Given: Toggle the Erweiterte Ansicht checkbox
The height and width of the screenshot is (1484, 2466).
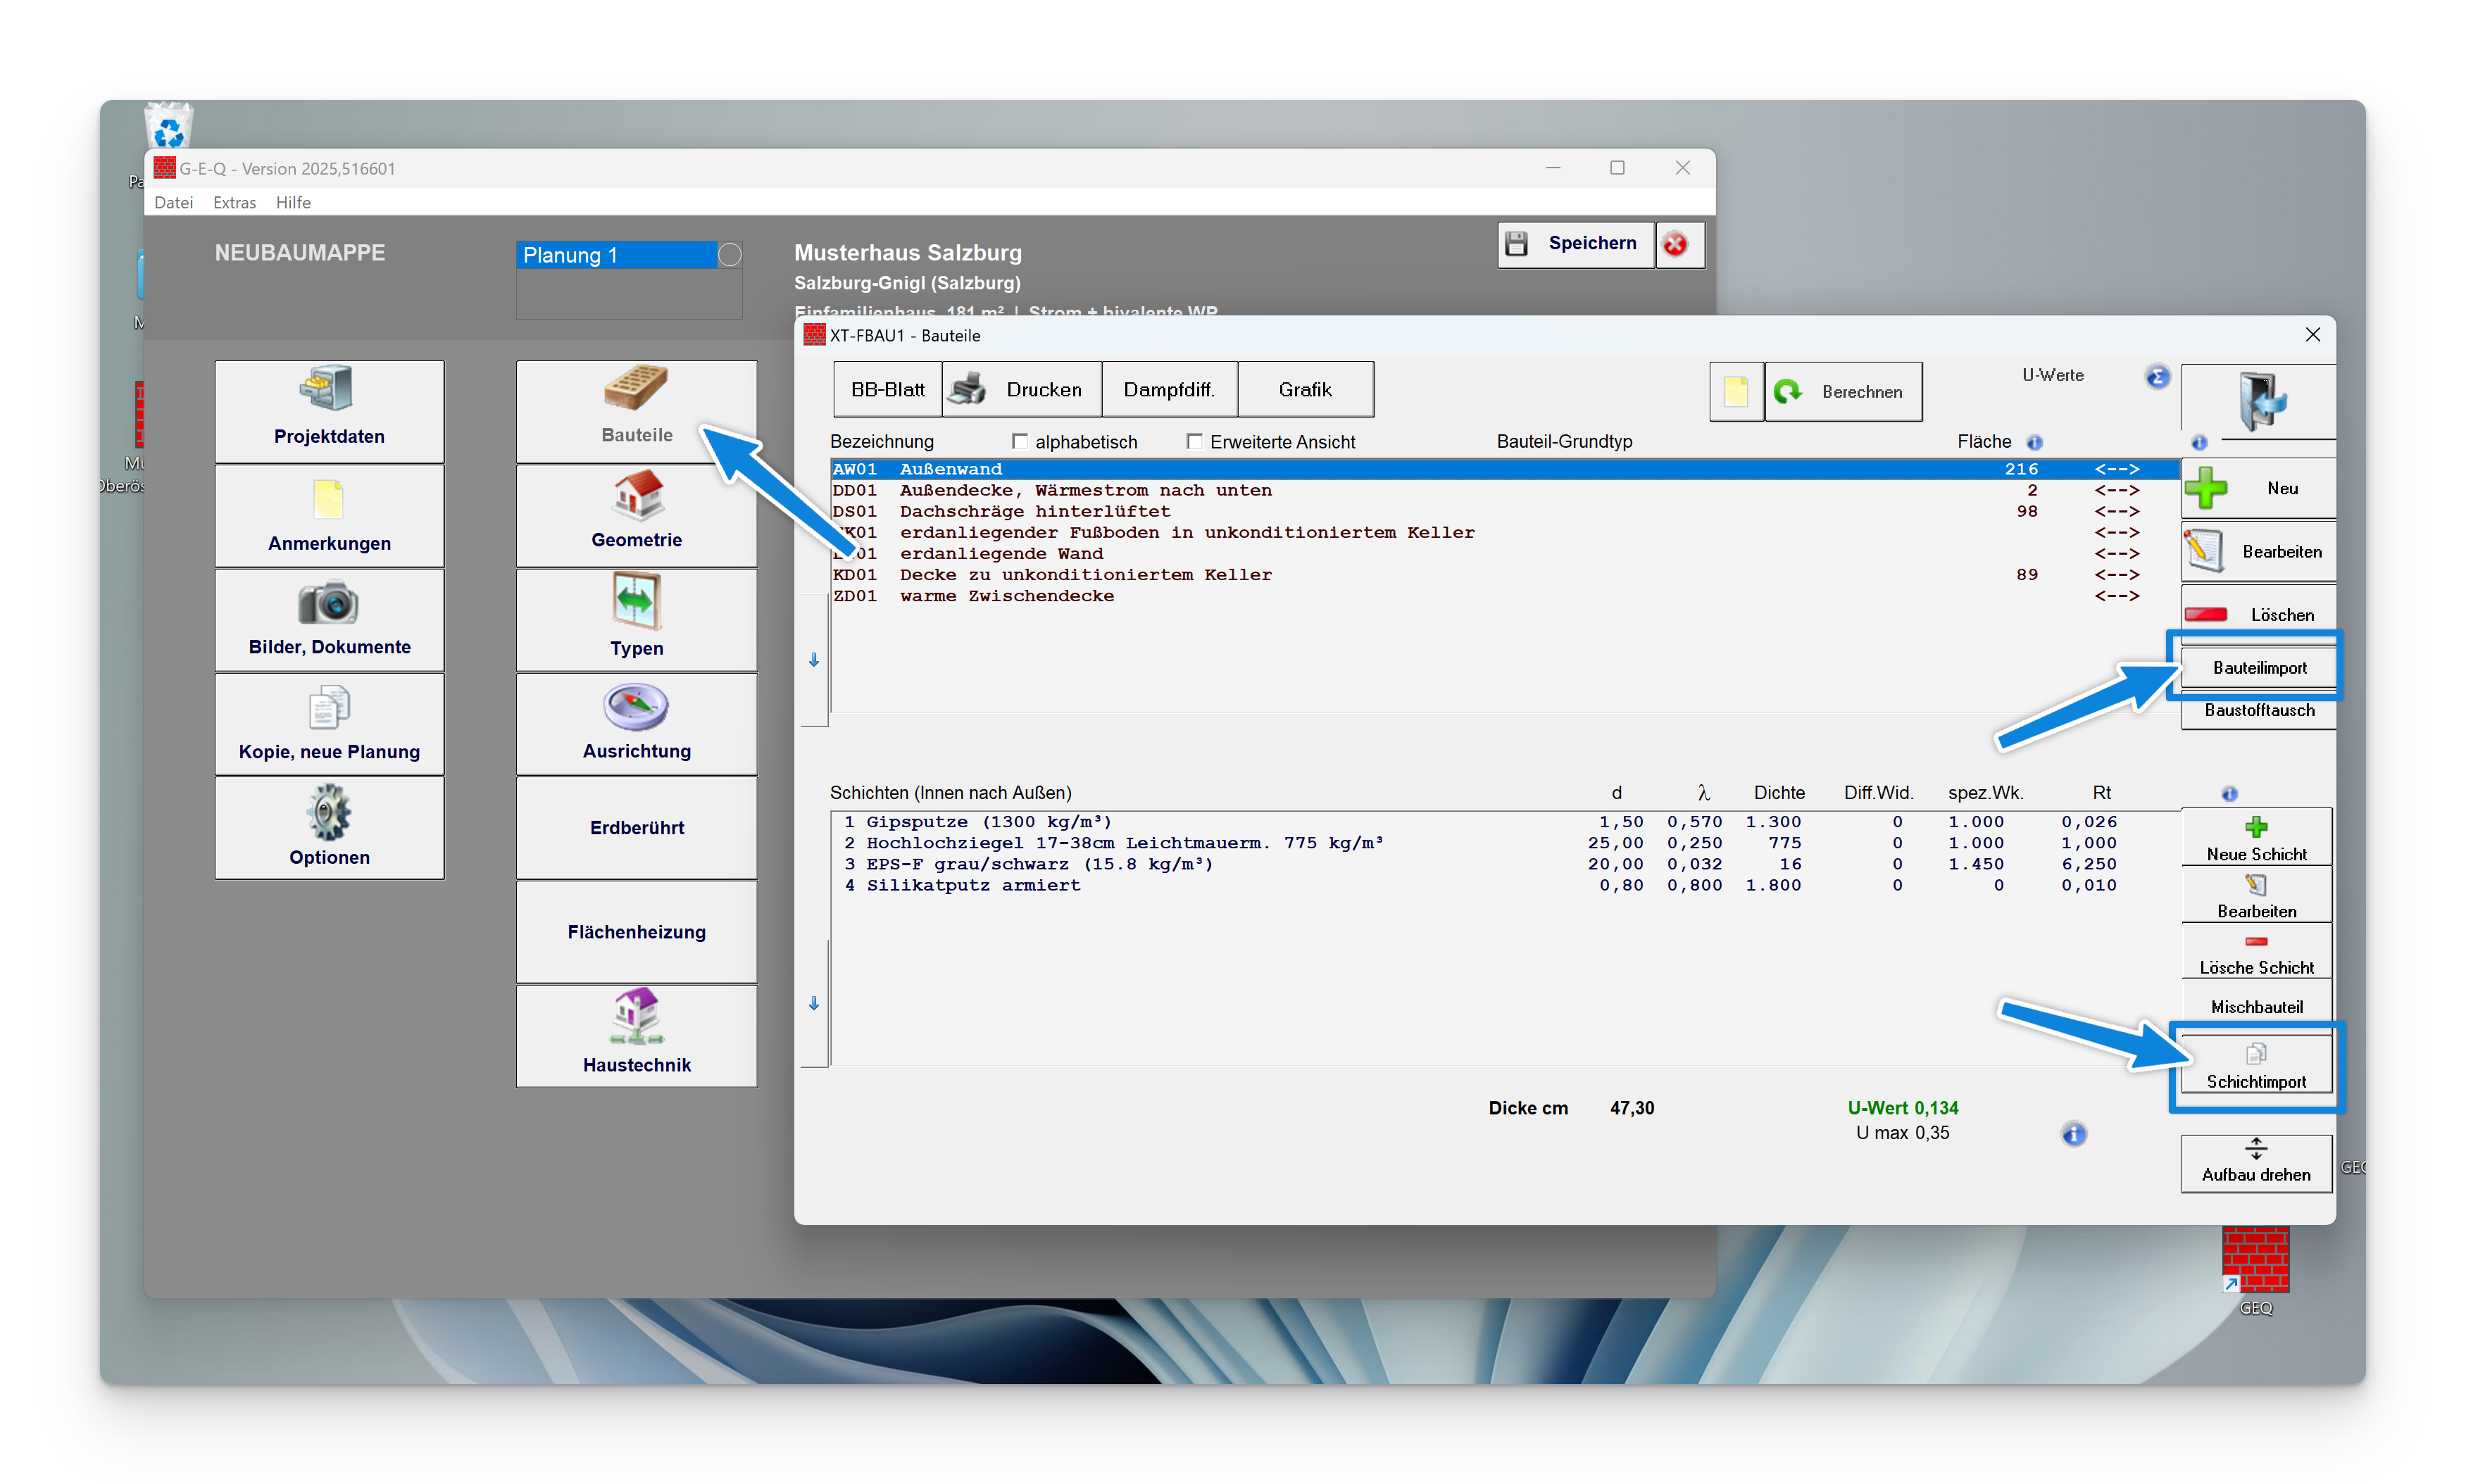Looking at the screenshot, I should tap(1194, 441).
